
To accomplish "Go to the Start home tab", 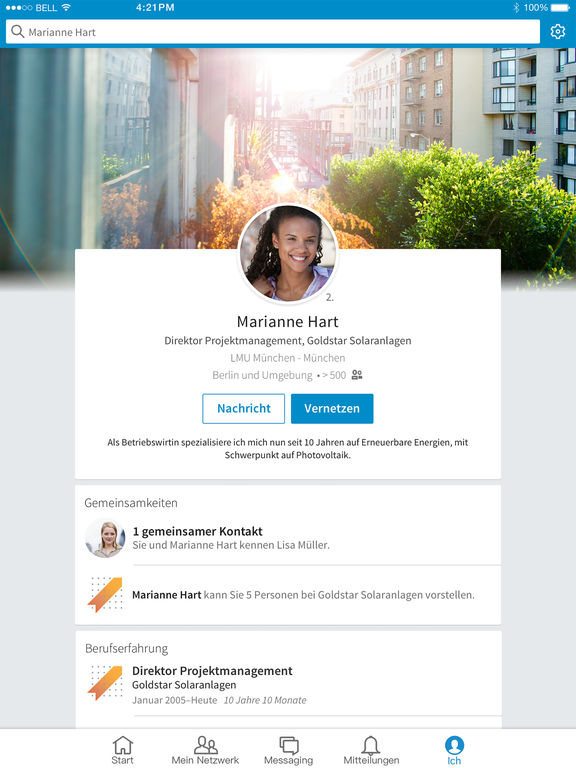I will coord(122,750).
